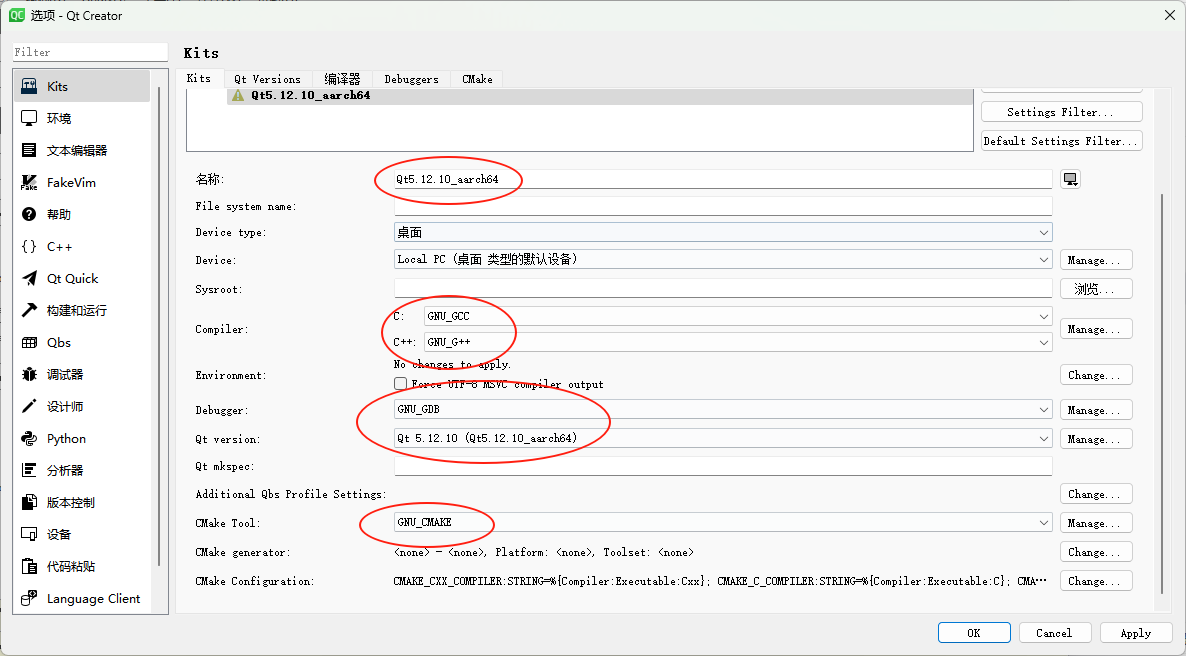This screenshot has width=1186, height=656.
Task: Open the Kits category in sidebar
Action: [x=82, y=86]
